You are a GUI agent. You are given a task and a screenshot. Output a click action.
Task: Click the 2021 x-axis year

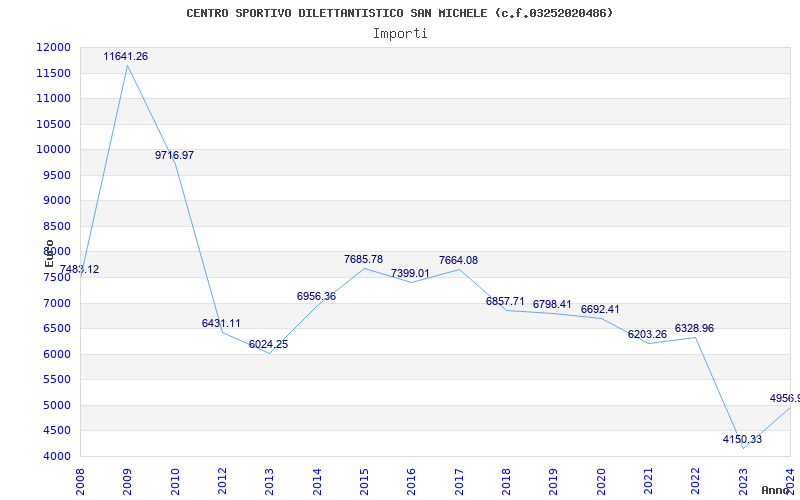click(648, 482)
